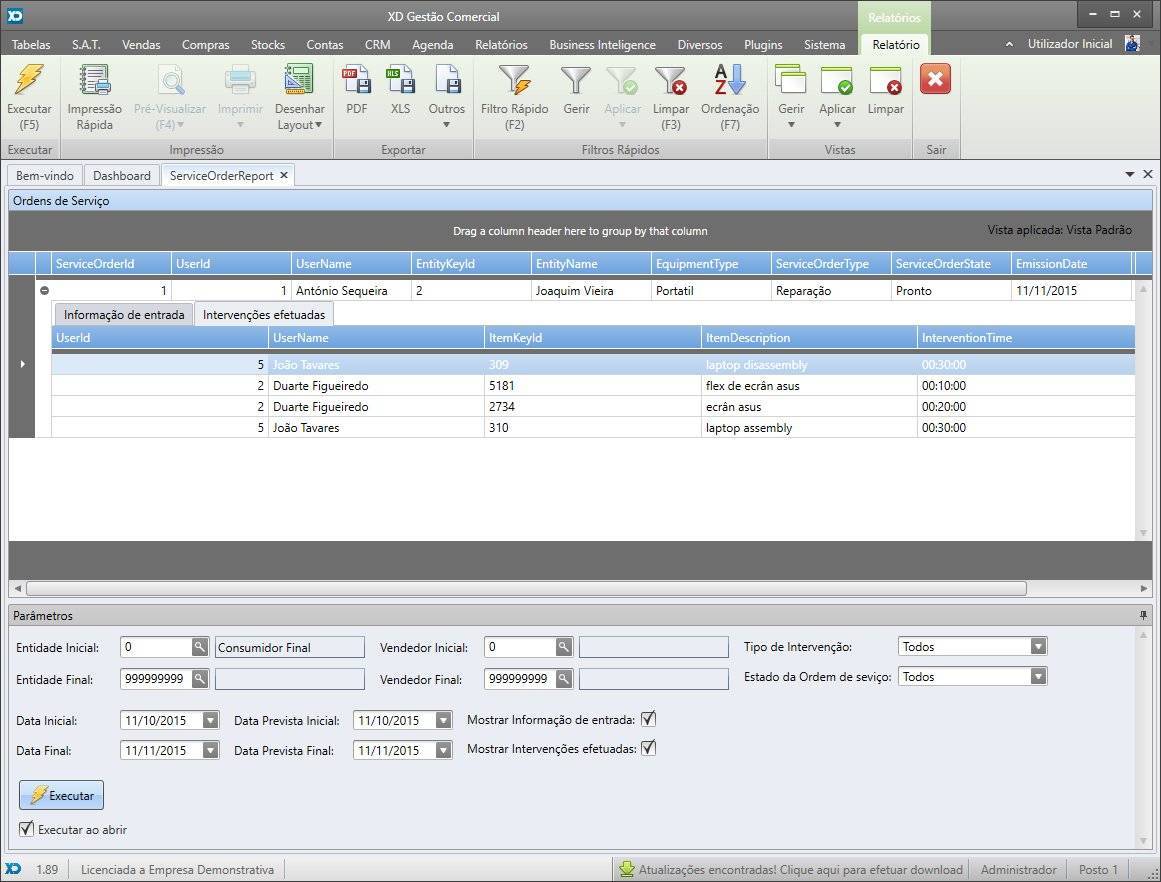Image resolution: width=1161 pixels, height=882 pixels.
Task: Click user avatar icon beside Utilizador Inicial
Action: (x=1132, y=44)
